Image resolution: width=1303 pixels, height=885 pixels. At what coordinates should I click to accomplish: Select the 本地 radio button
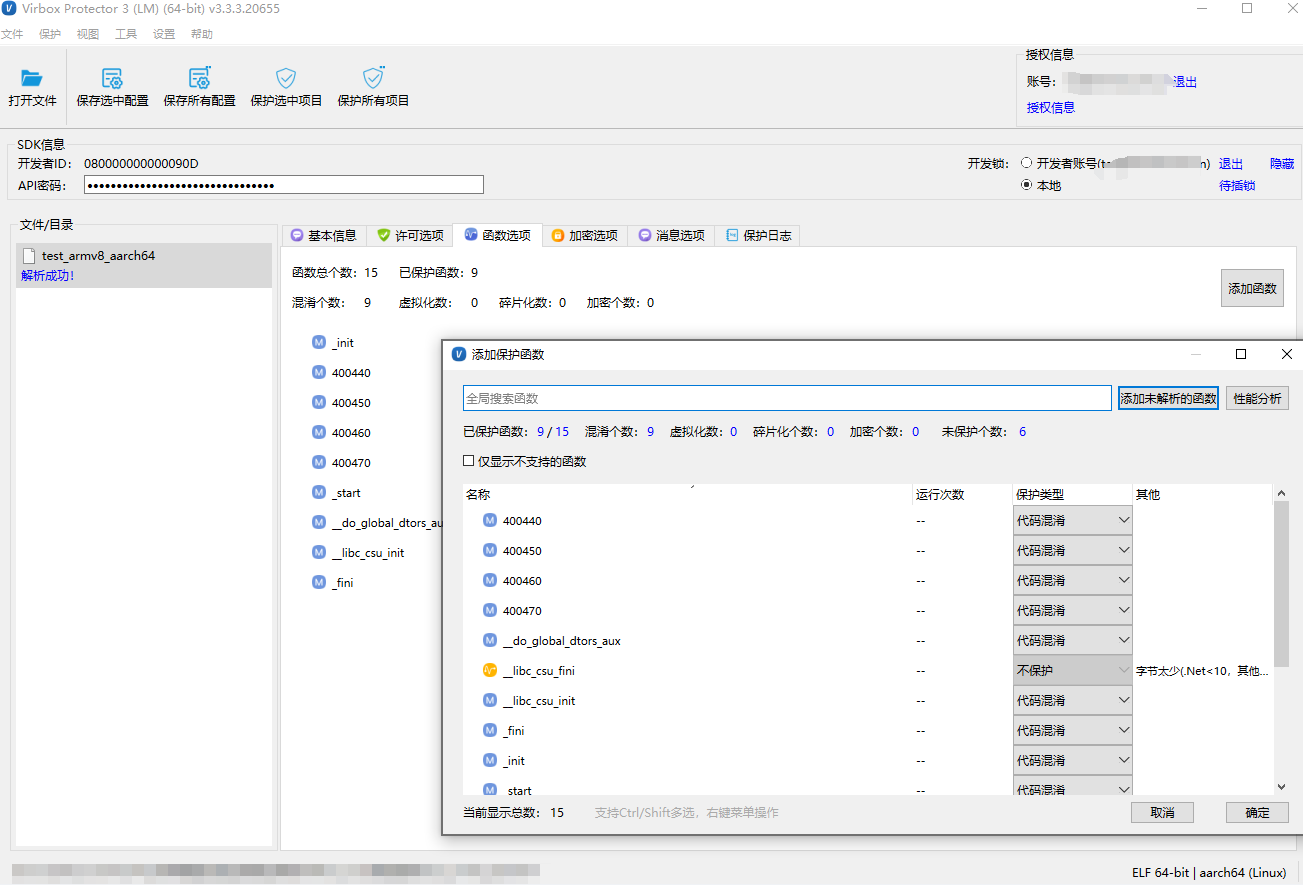pos(1026,185)
